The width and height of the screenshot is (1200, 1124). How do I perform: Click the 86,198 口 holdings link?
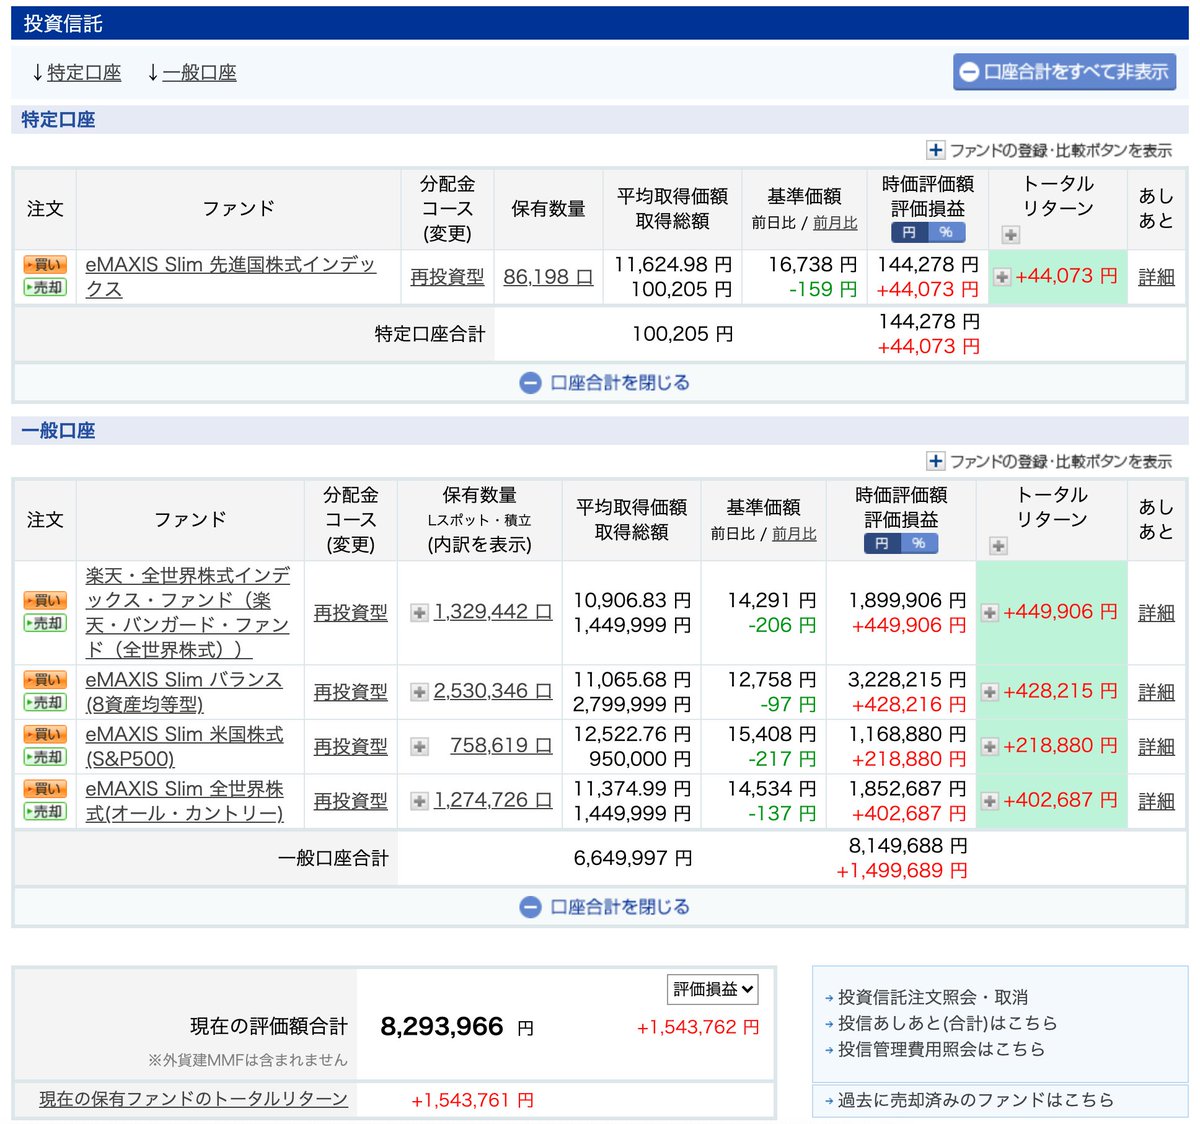(548, 277)
